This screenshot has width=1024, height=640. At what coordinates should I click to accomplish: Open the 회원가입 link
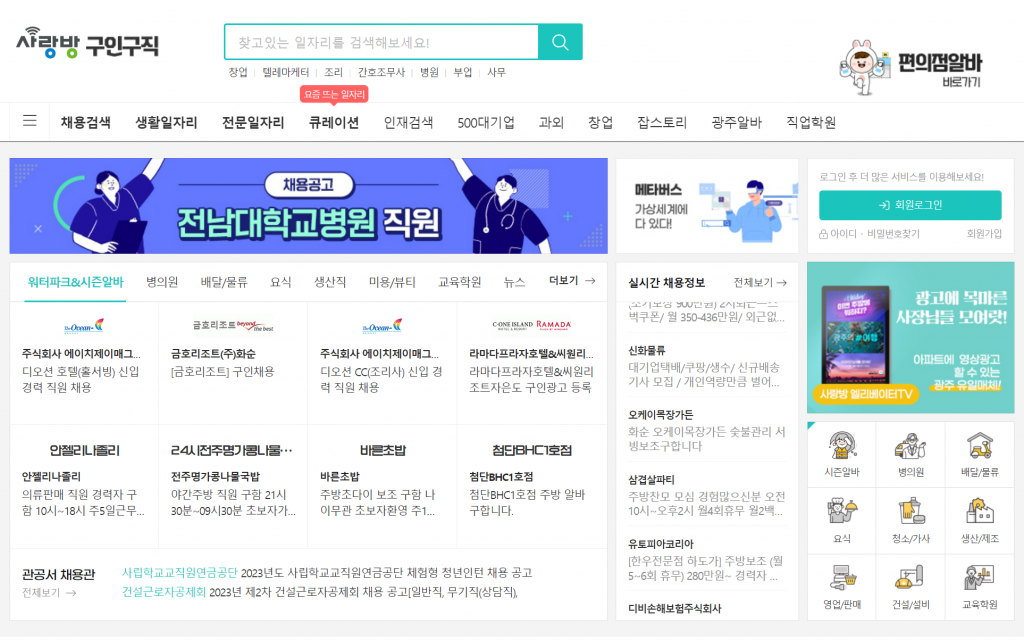[984, 234]
